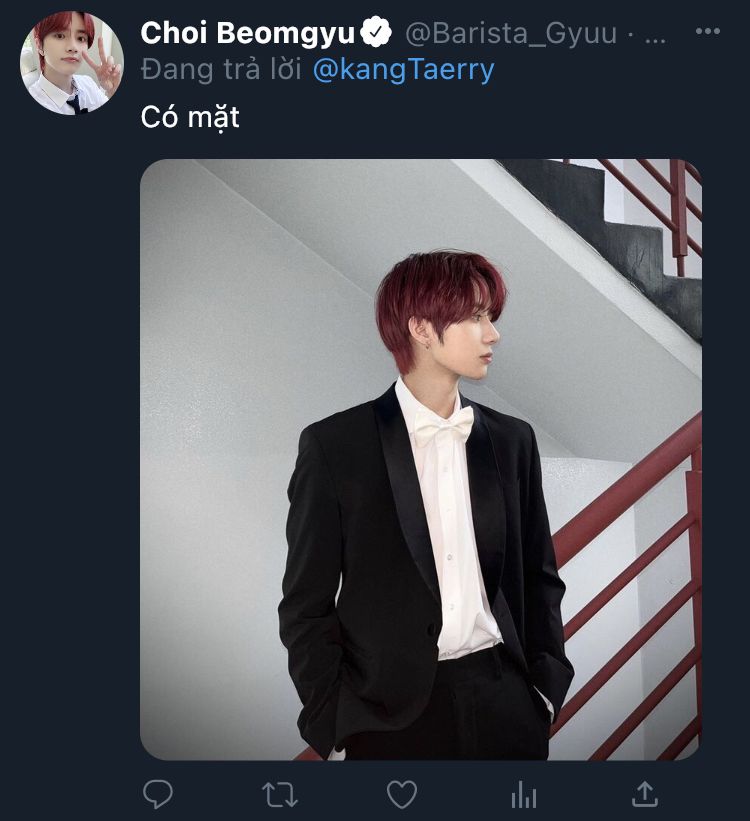Open the tweet analytics bar chart icon

click(x=523, y=794)
